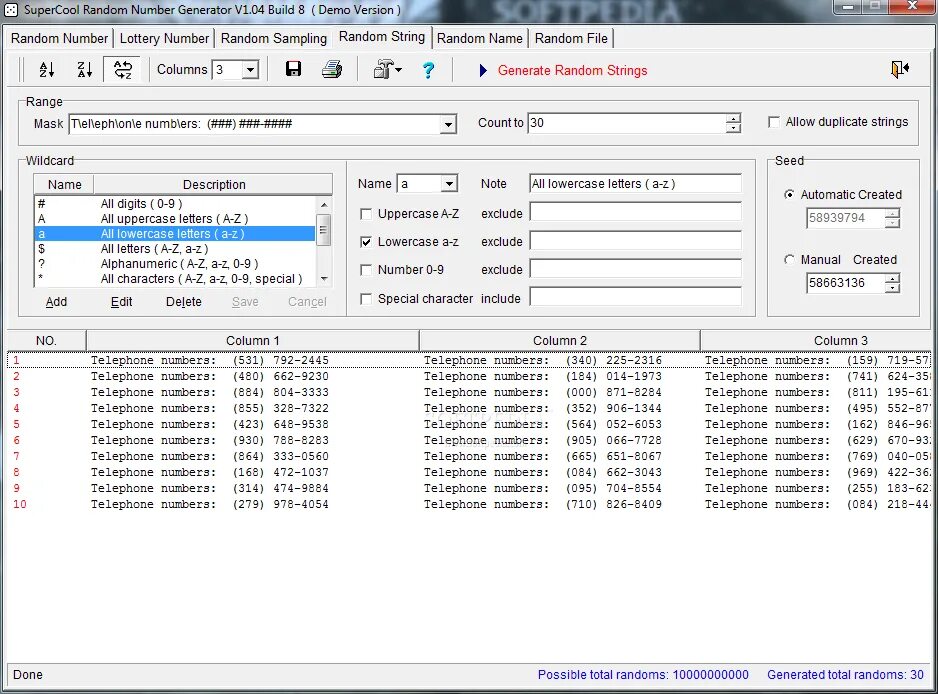Click 'Possible total randoms' status text
The height and width of the screenshot is (694, 938).
tap(643, 674)
